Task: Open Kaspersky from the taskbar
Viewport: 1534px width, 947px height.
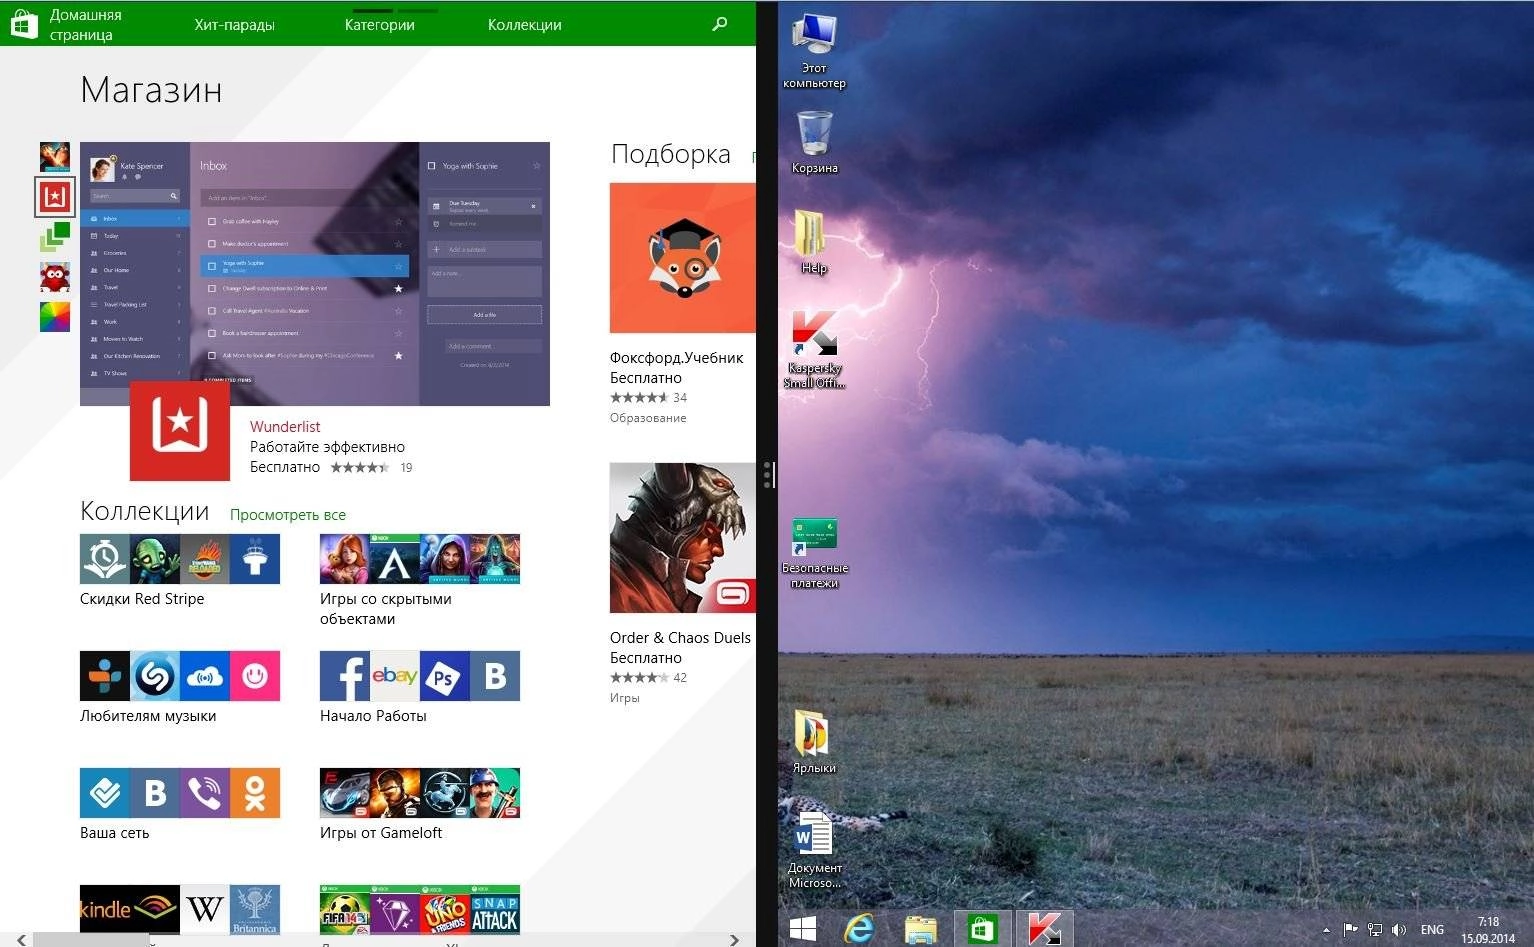Action: coord(1045,929)
